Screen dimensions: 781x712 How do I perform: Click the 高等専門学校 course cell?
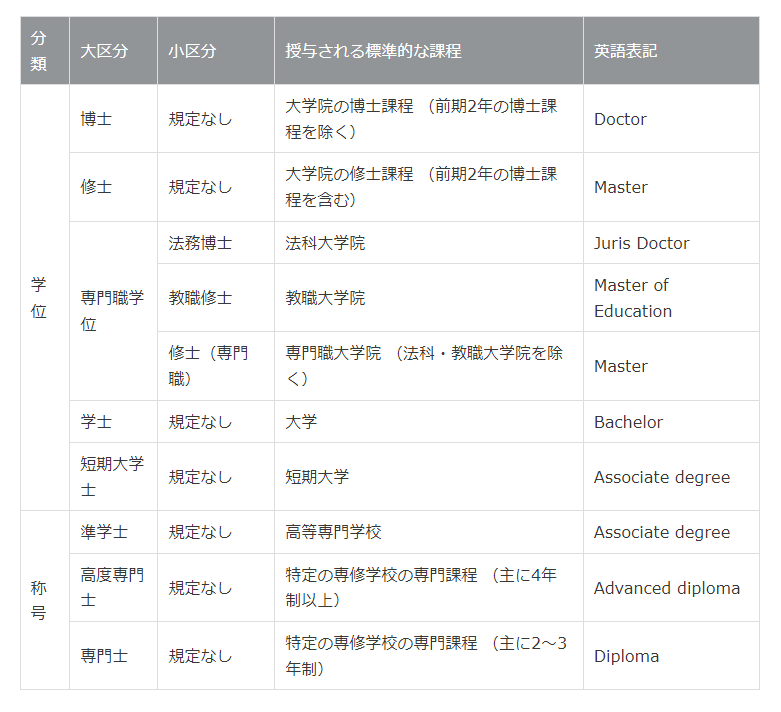pos(333,532)
